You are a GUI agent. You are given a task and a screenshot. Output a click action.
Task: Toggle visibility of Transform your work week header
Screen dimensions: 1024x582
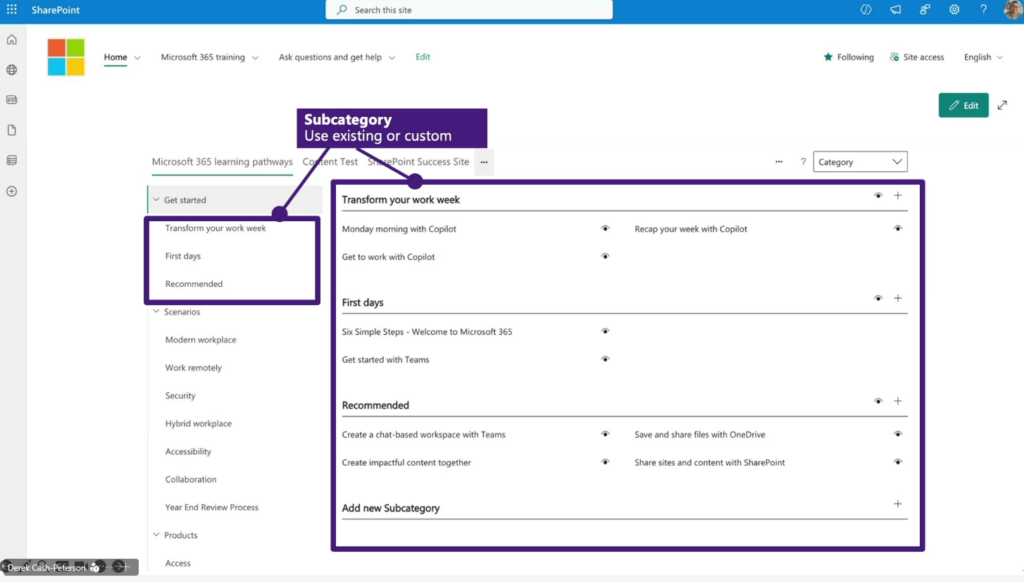pos(878,195)
